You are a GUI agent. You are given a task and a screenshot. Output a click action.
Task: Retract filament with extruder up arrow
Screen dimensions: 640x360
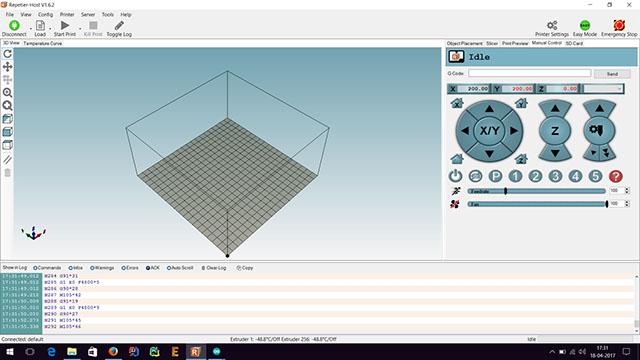(599, 109)
